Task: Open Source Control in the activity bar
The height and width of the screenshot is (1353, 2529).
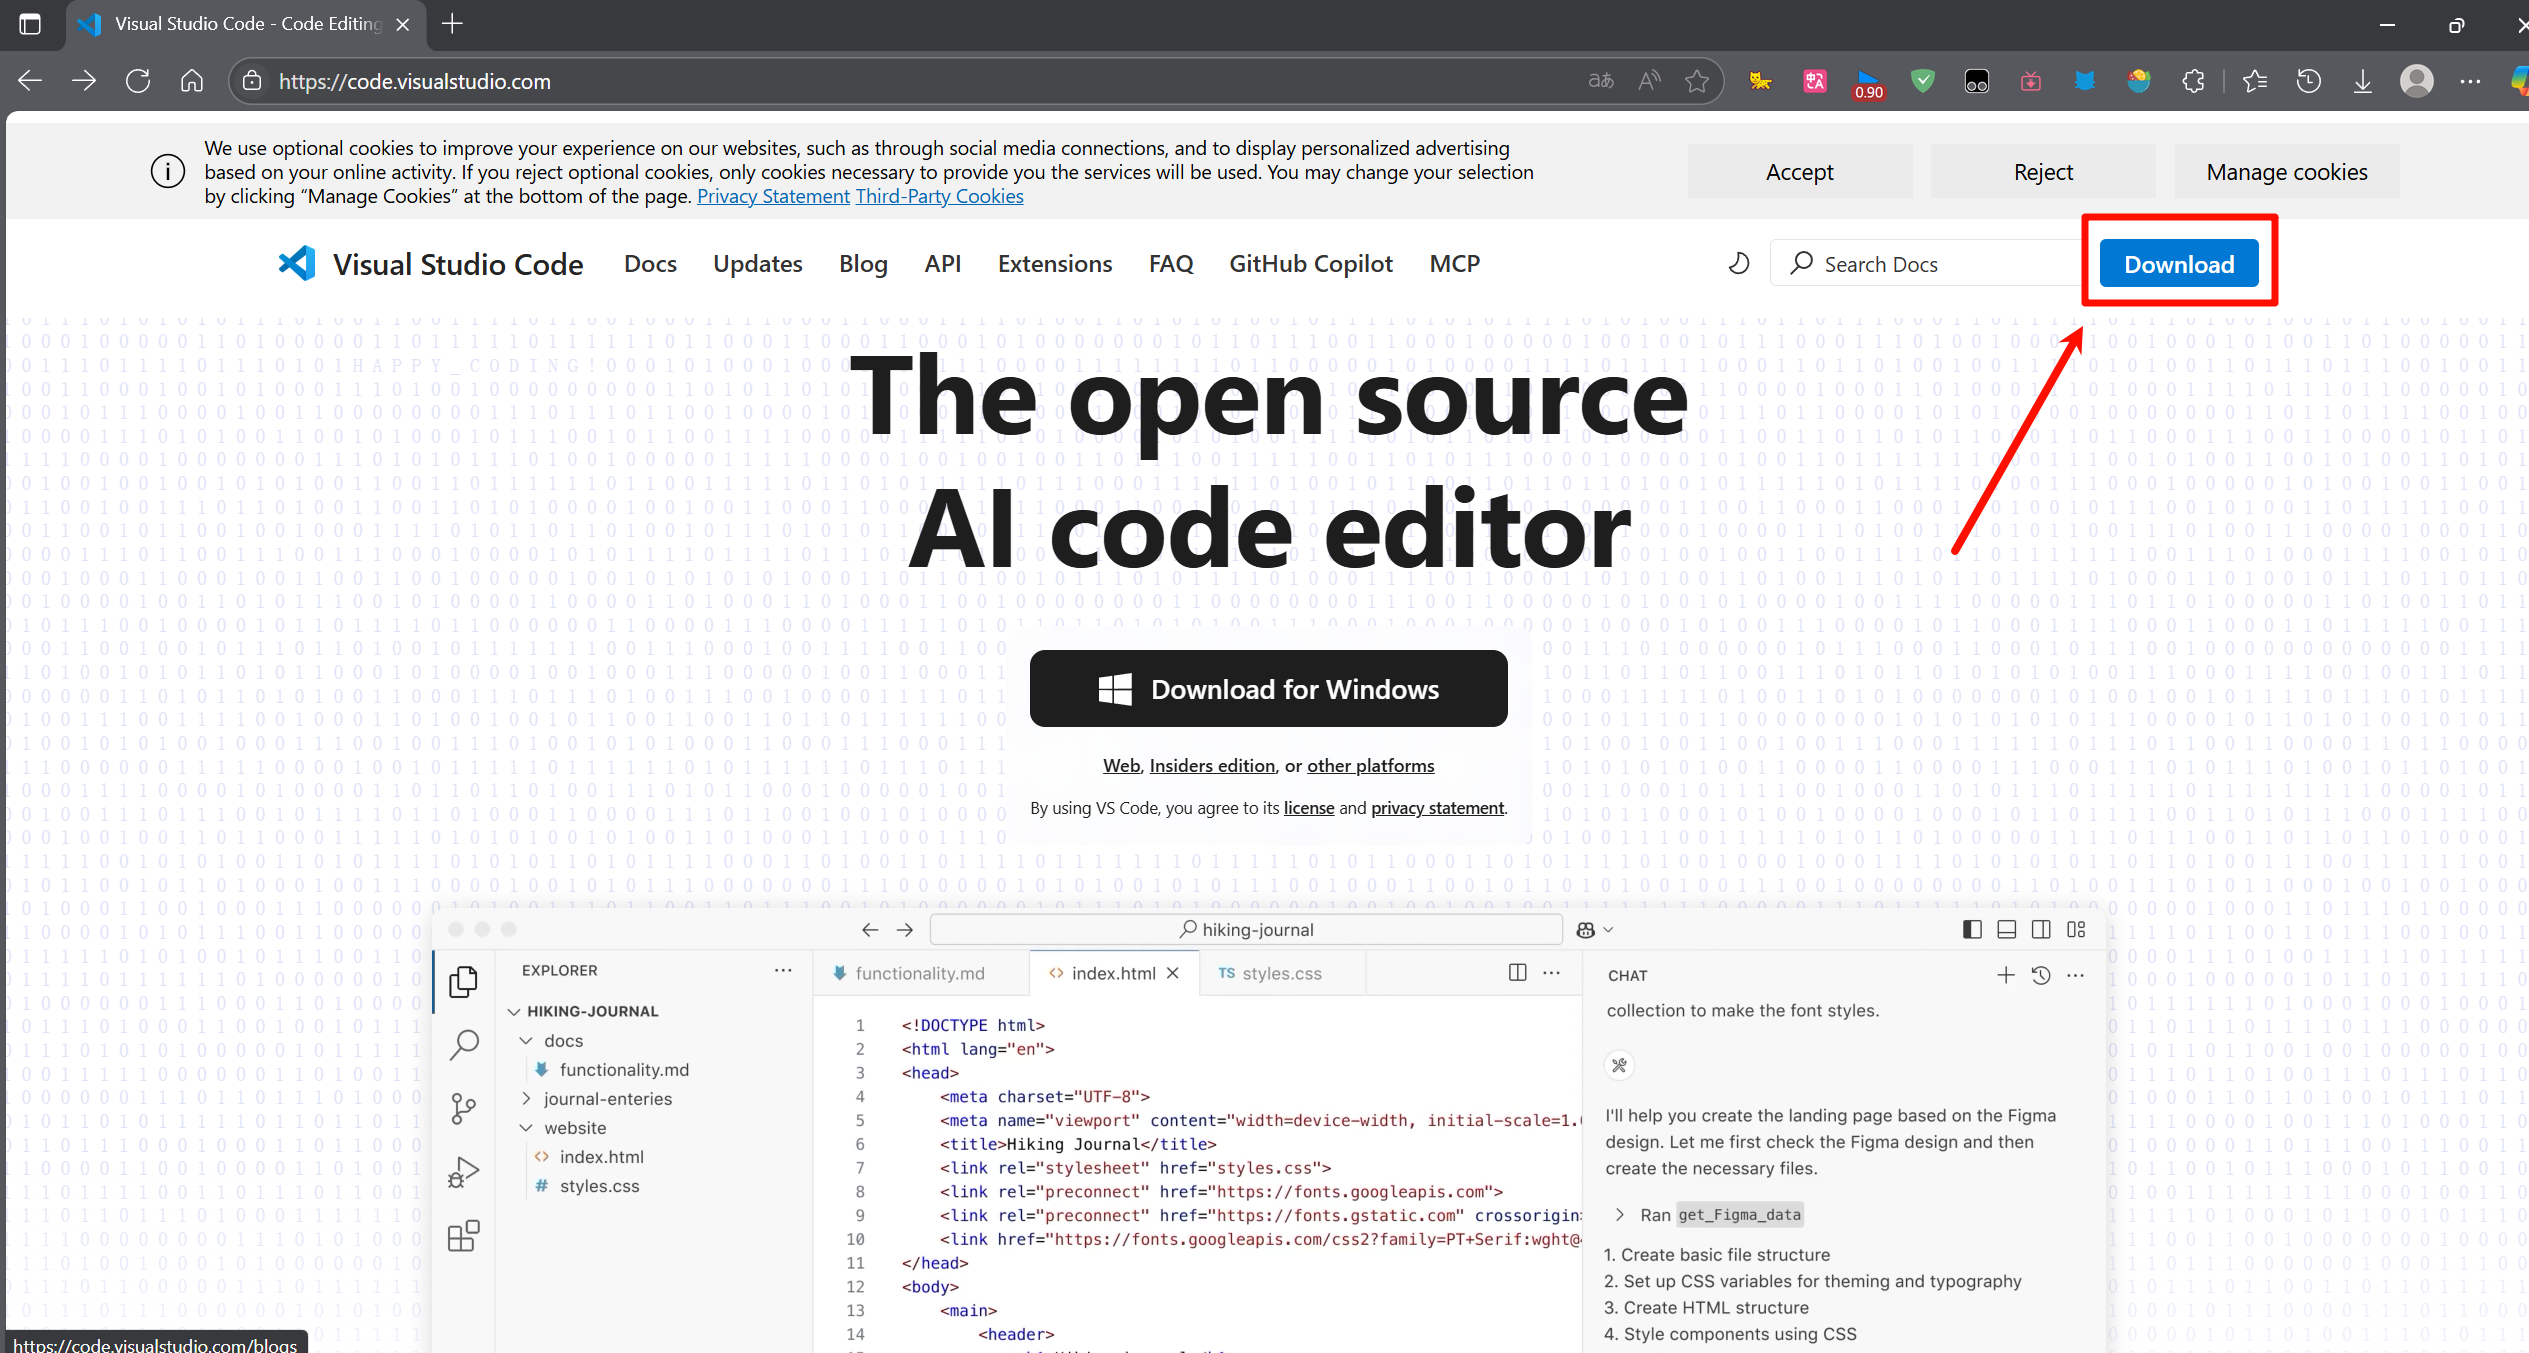Action: (x=463, y=1108)
